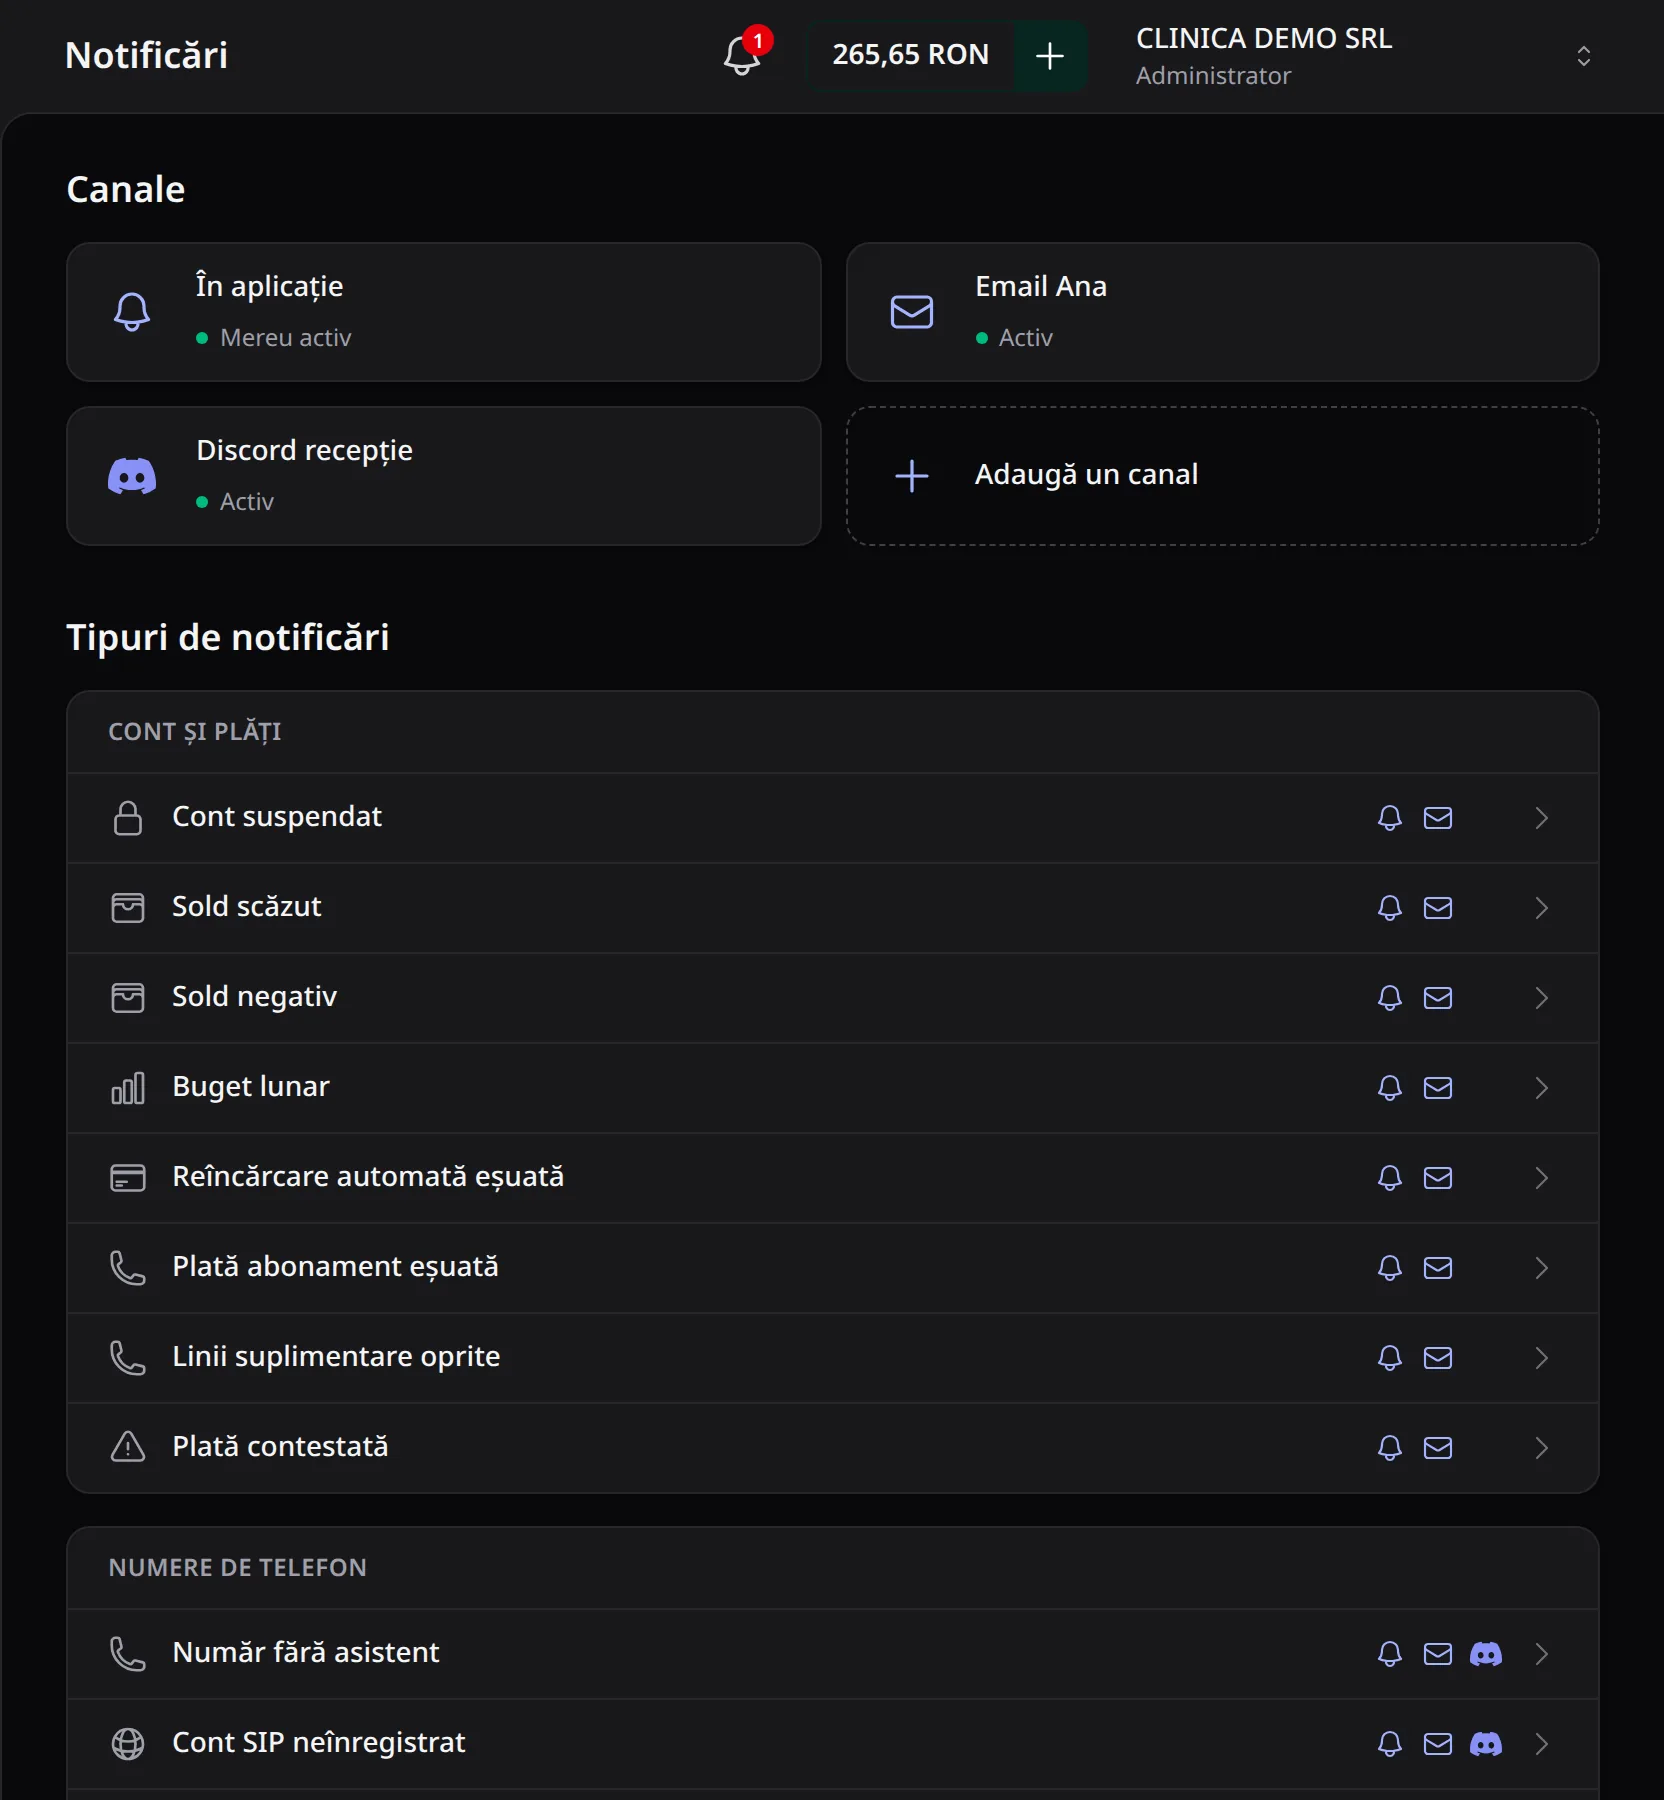The width and height of the screenshot is (1664, 1800).
Task: Expand the Plată contestată row chevron
Action: point(1542,1448)
